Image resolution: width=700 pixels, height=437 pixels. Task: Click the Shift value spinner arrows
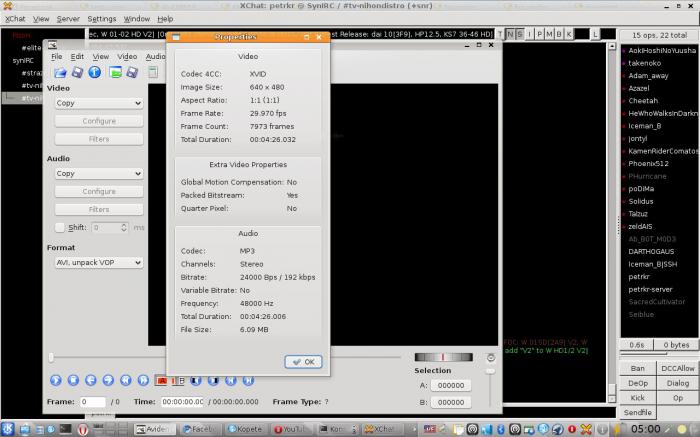tap(124, 228)
